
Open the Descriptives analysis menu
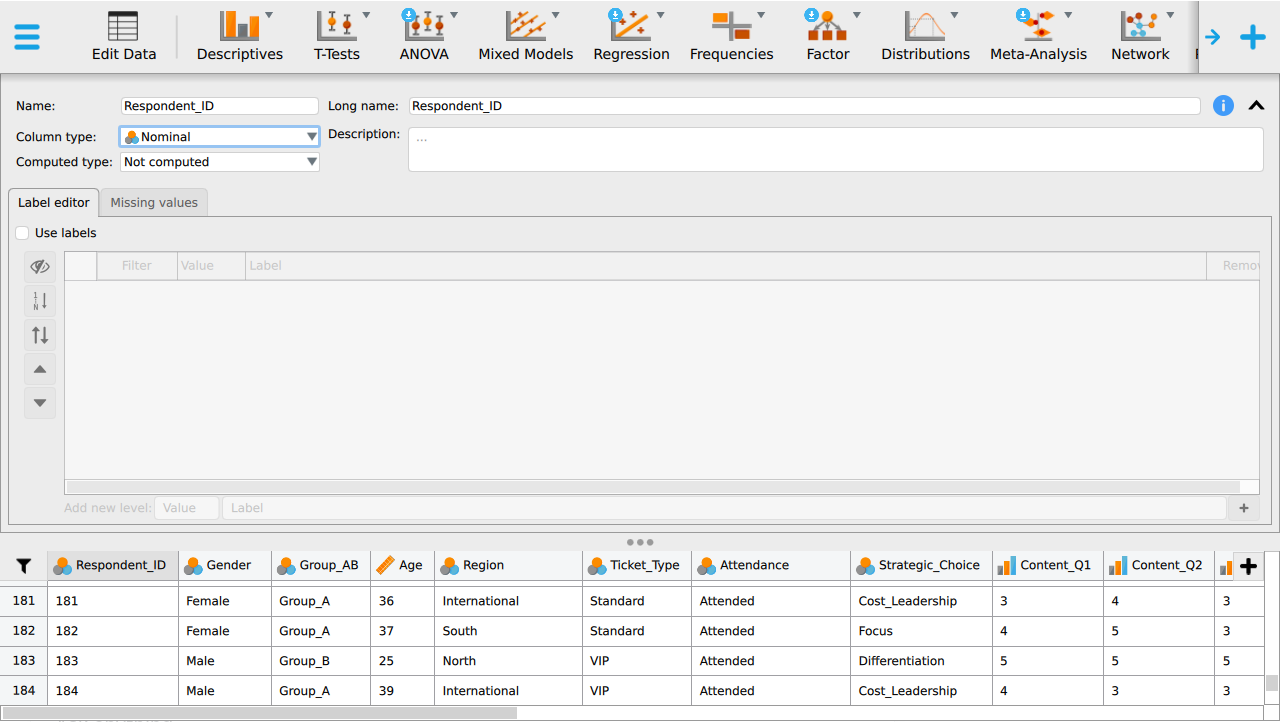(240, 37)
